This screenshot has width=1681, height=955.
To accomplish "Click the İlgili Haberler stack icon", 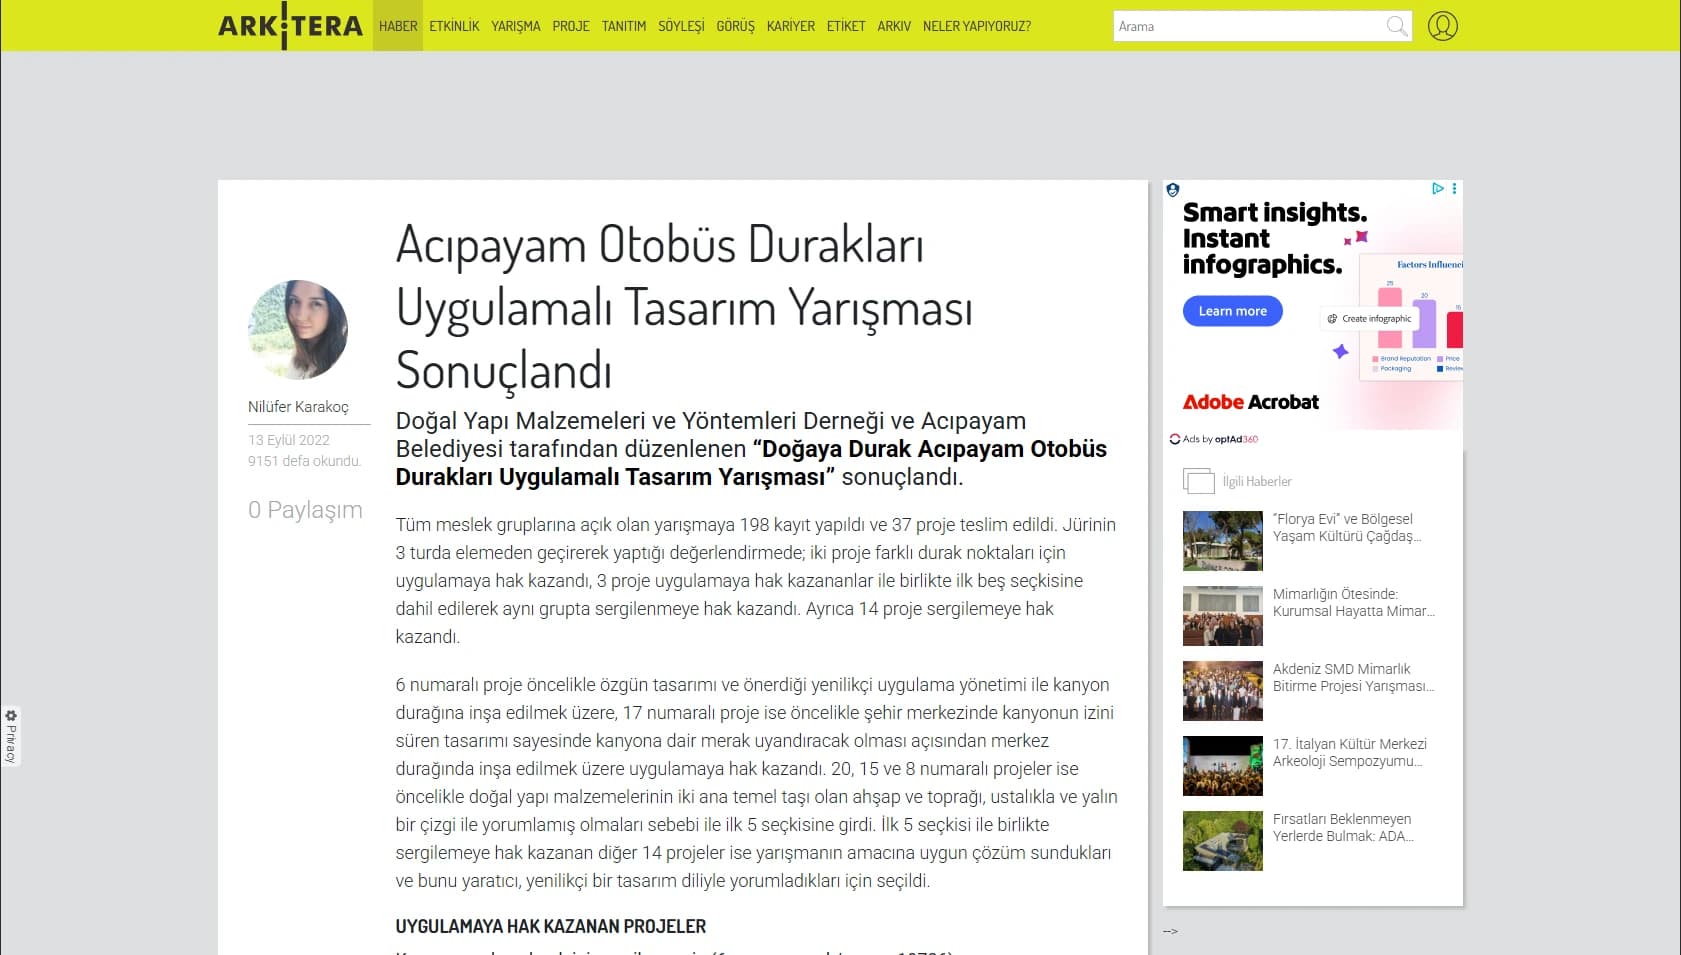I will (x=1198, y=482).
